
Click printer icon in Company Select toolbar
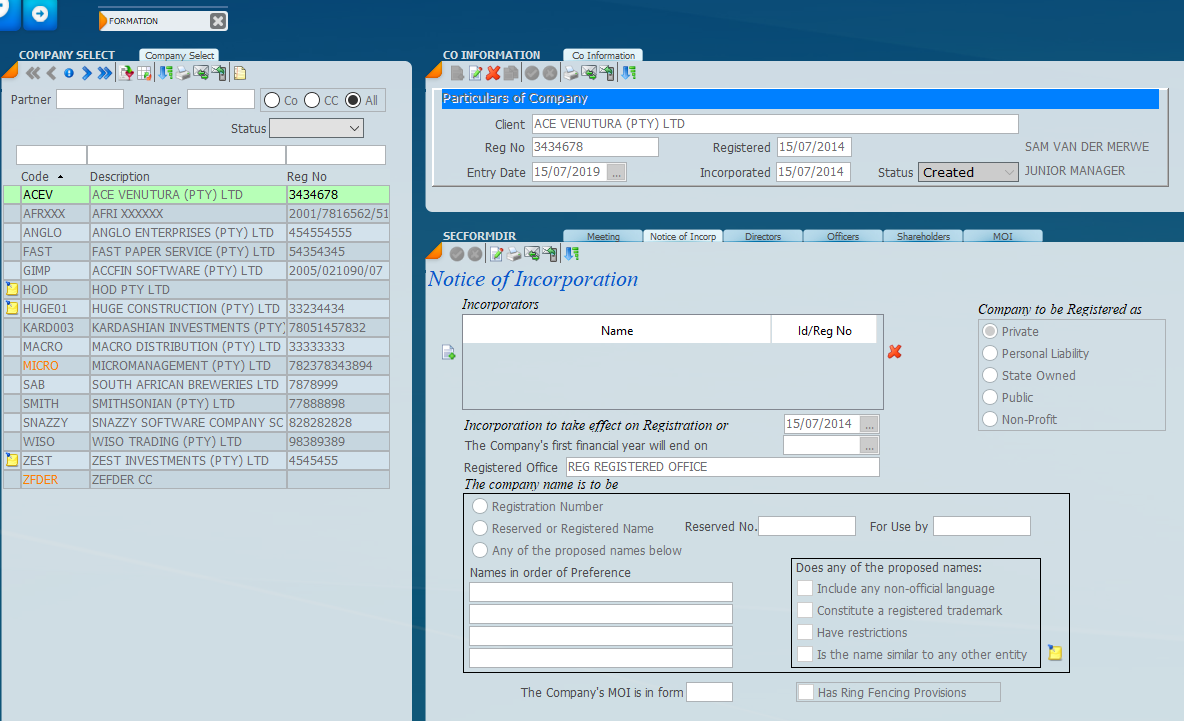183,73
